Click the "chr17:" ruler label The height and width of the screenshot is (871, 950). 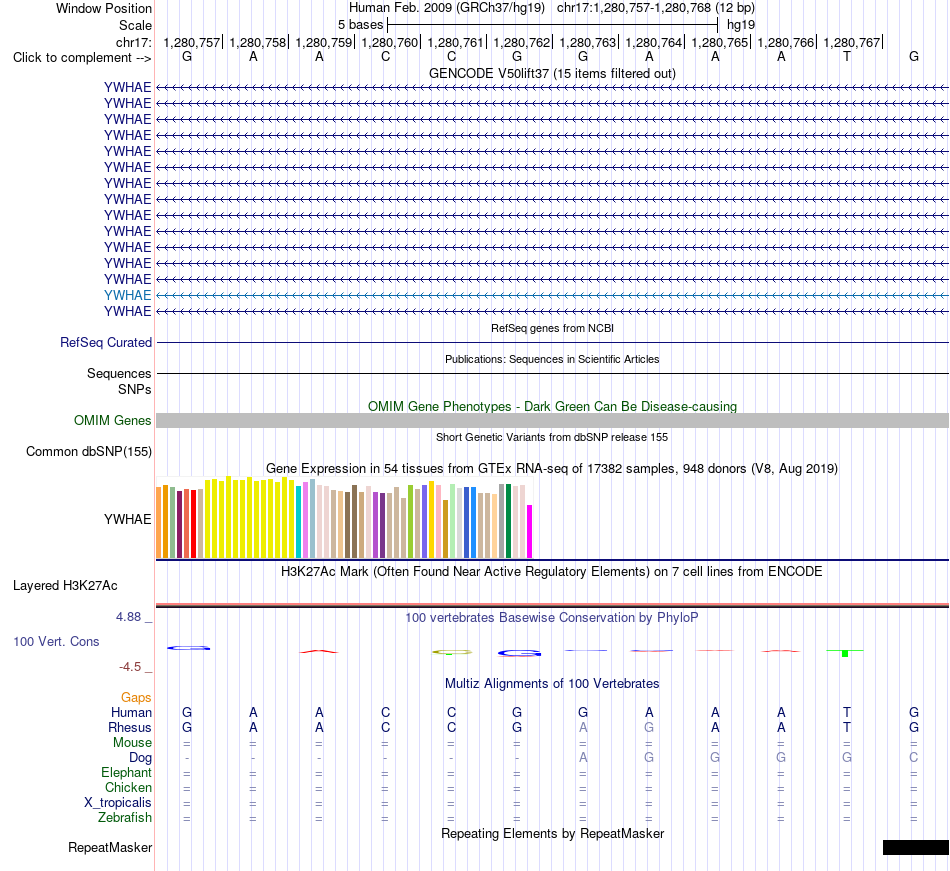(x=134, y=42)
